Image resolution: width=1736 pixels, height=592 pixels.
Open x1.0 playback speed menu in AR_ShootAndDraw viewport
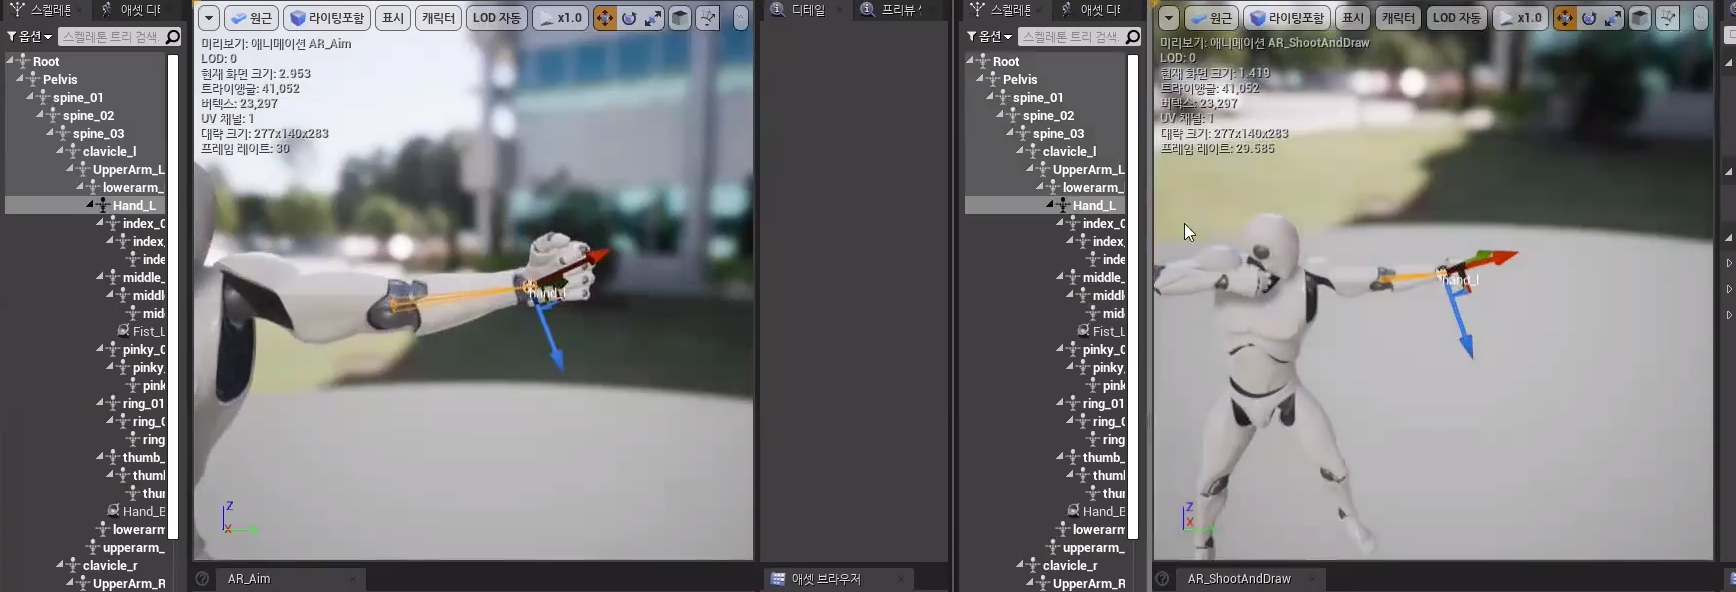(1520, 18)
